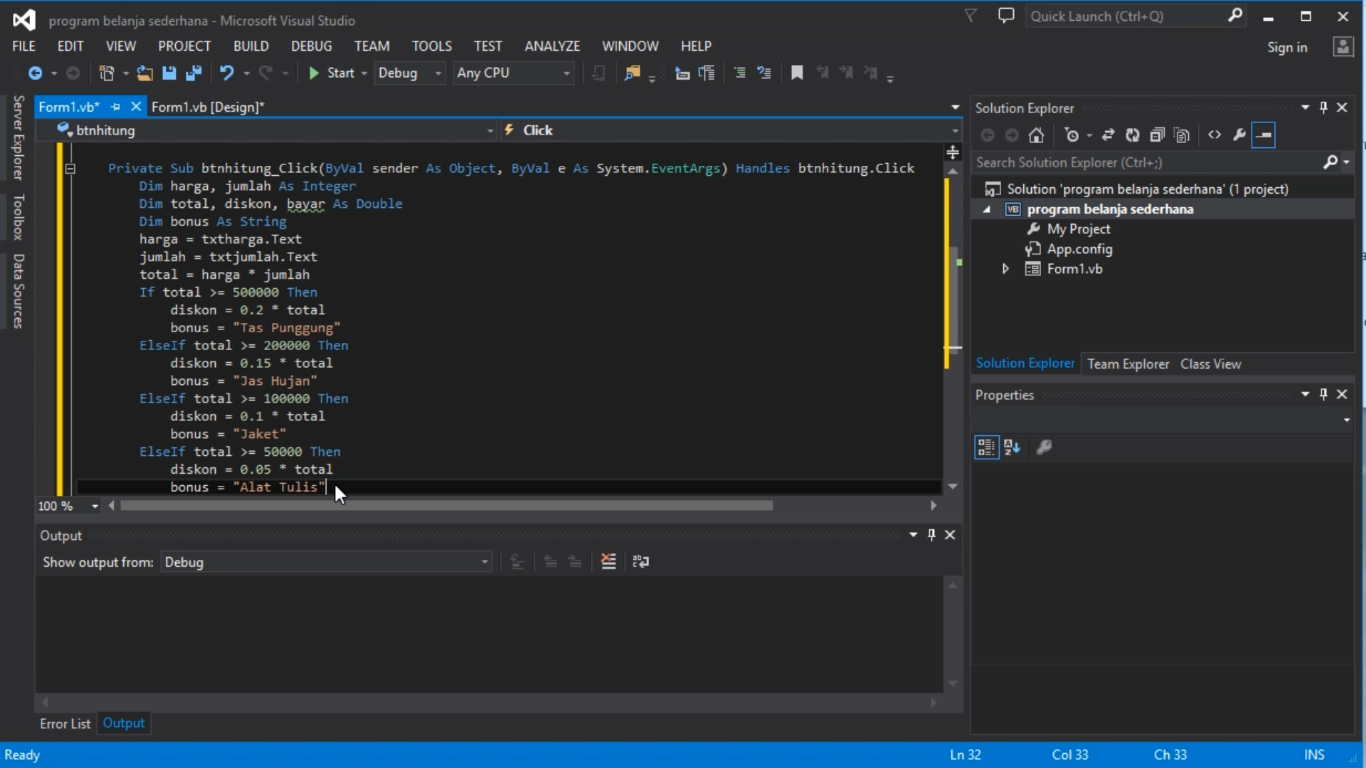This screenshot has width=1366, height=768.
Task: Switch to the Error List tab
Action: coord(65,723)
